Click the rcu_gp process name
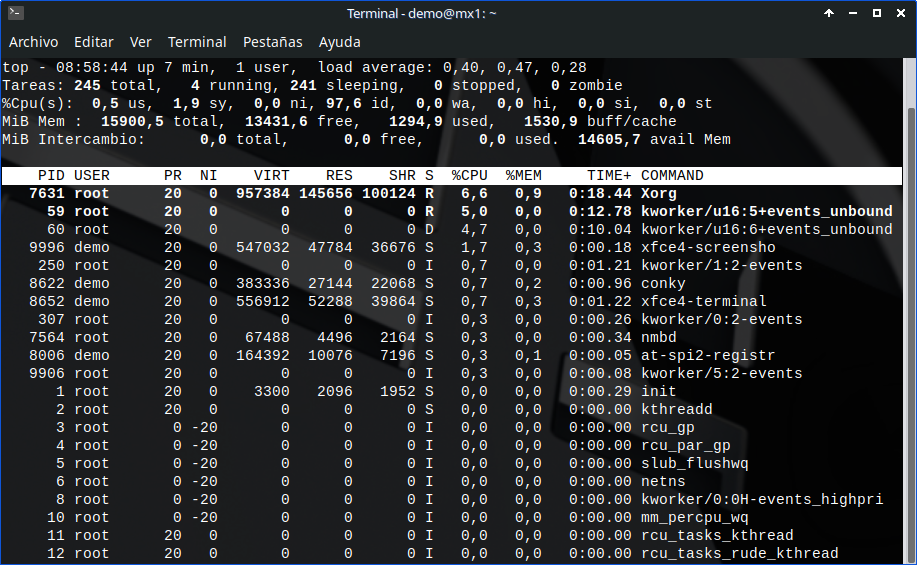This screenshot has width=917, height=565. point(668,428)
